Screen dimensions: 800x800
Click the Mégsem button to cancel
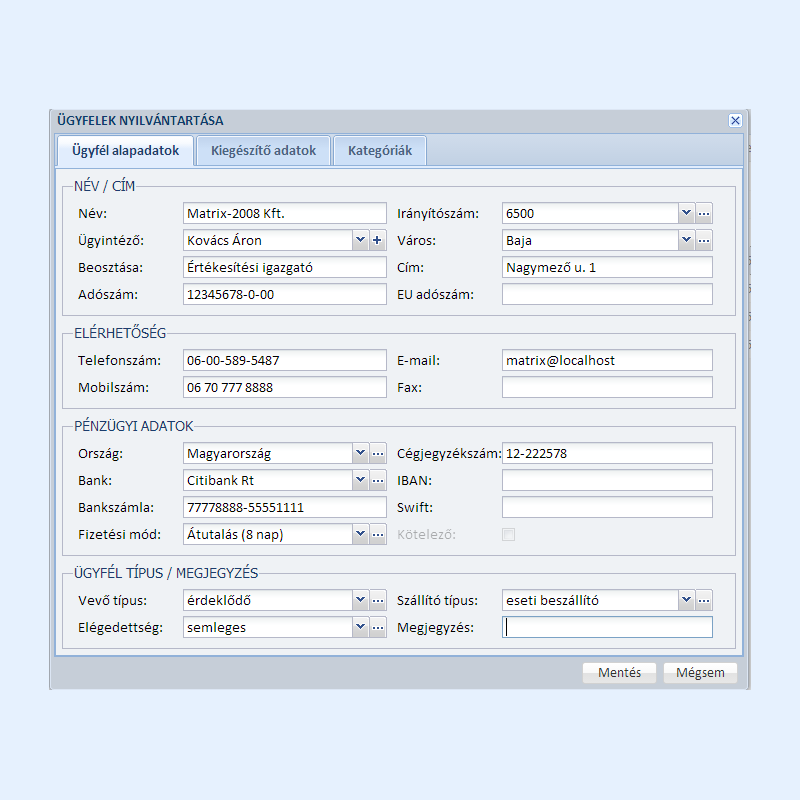click(700, 673)
